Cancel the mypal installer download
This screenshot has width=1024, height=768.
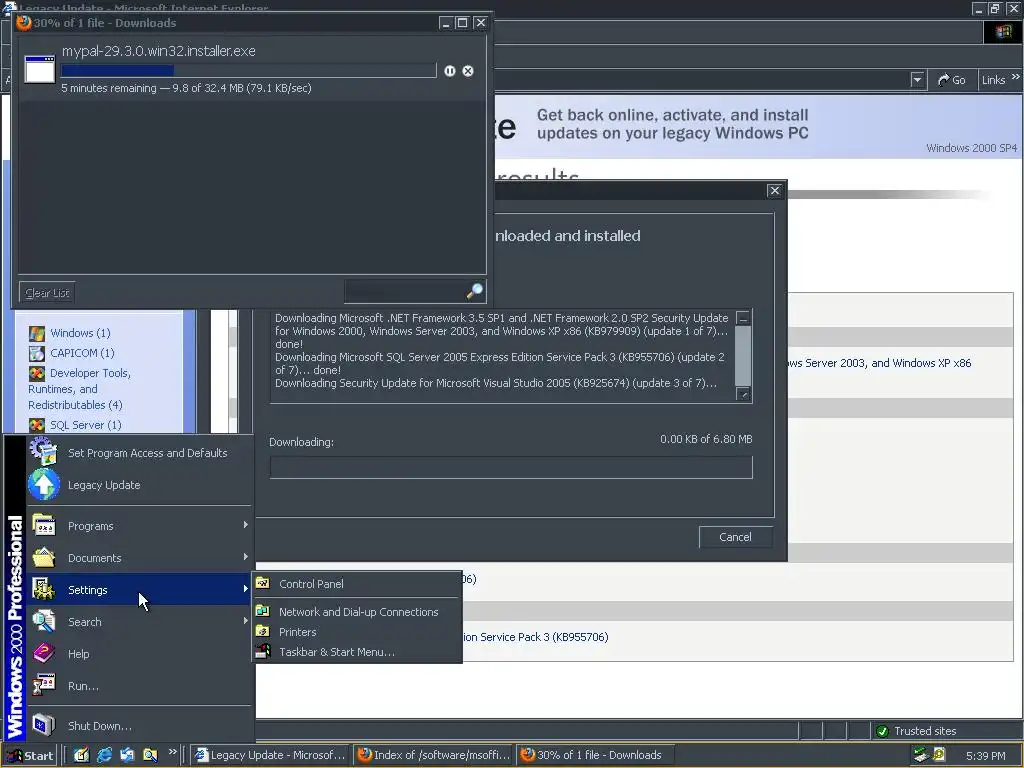tap(468, 71)
